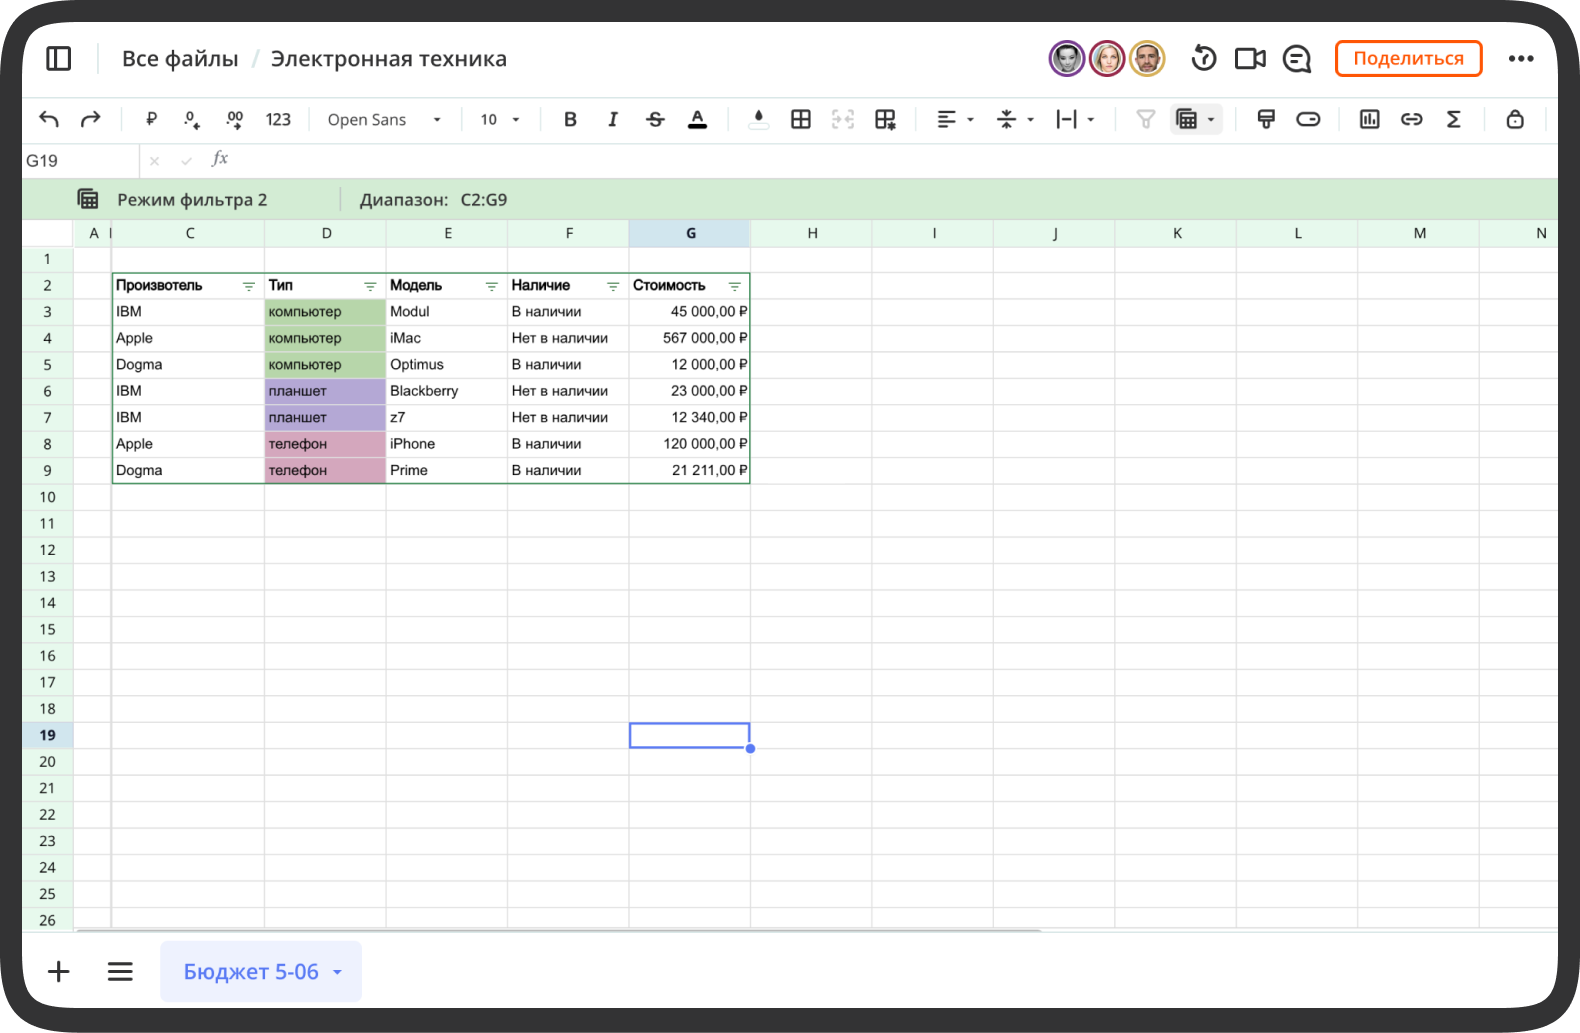Apply ruble currency format
This screenshot has height=1033, width=1580.
[x=151, y=119]
